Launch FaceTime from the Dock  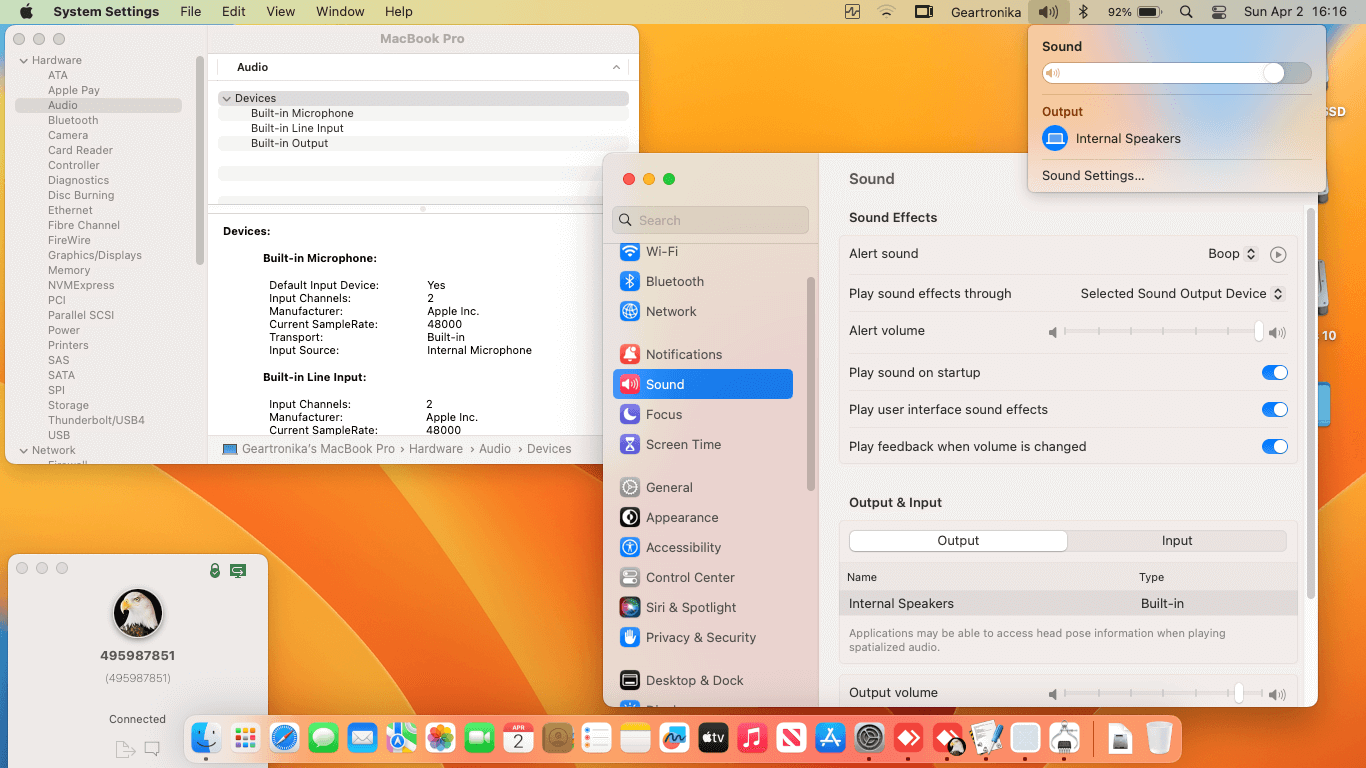[x=479, y=739]
